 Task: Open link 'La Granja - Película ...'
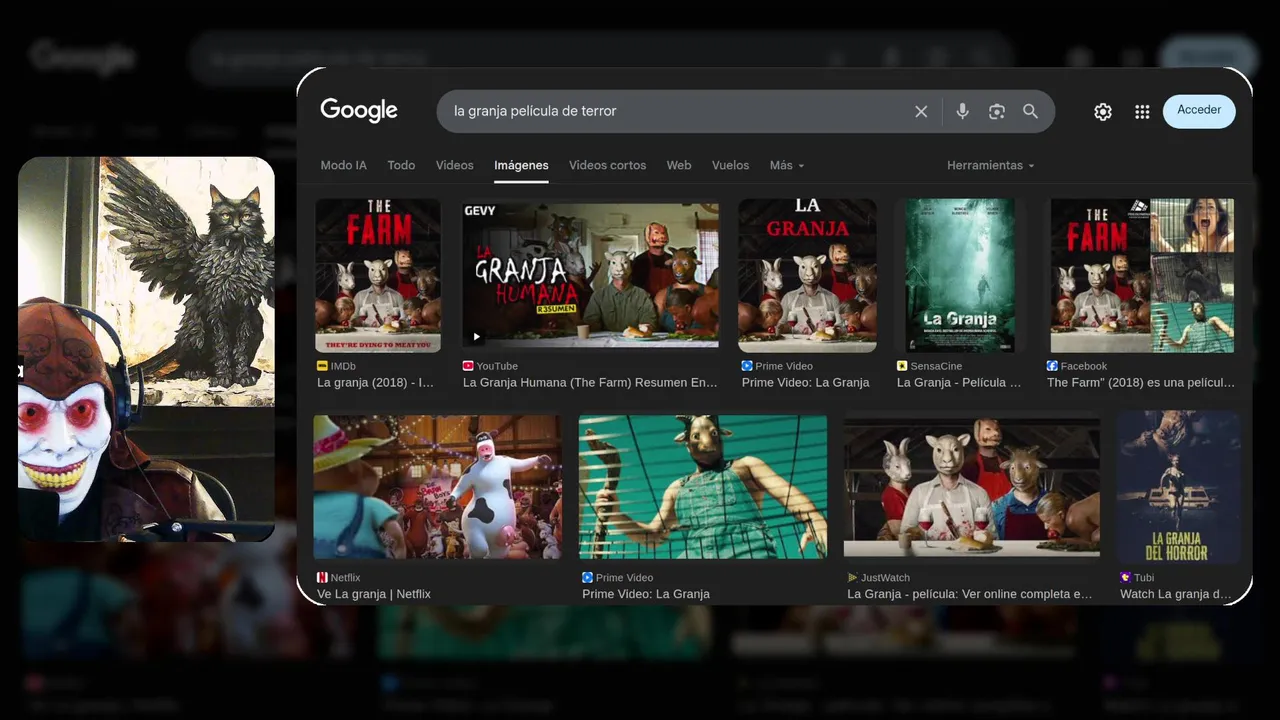coord(959,382)
